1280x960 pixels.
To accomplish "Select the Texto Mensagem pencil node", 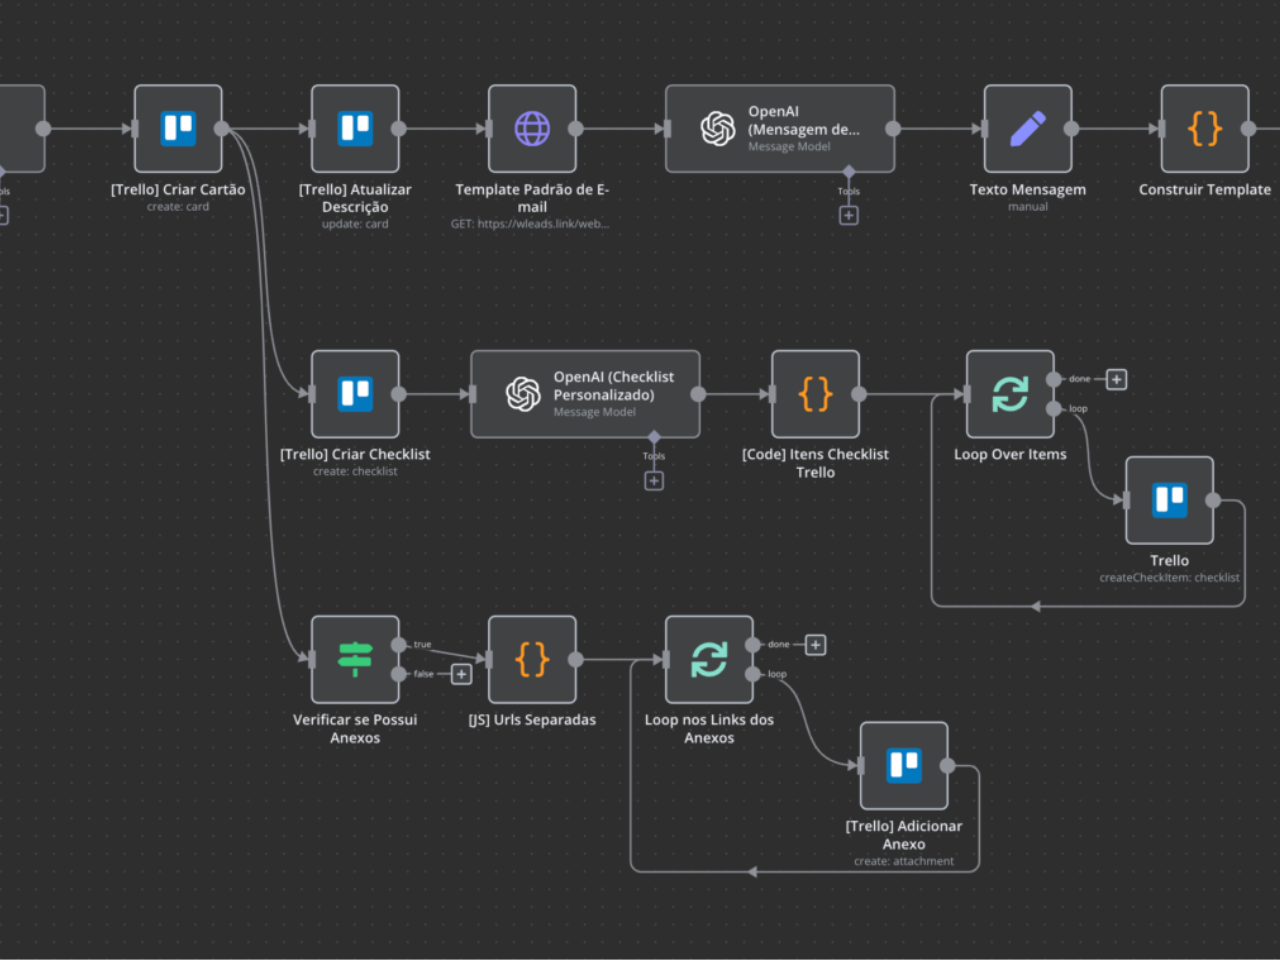I will click(x=1028, y=128).
